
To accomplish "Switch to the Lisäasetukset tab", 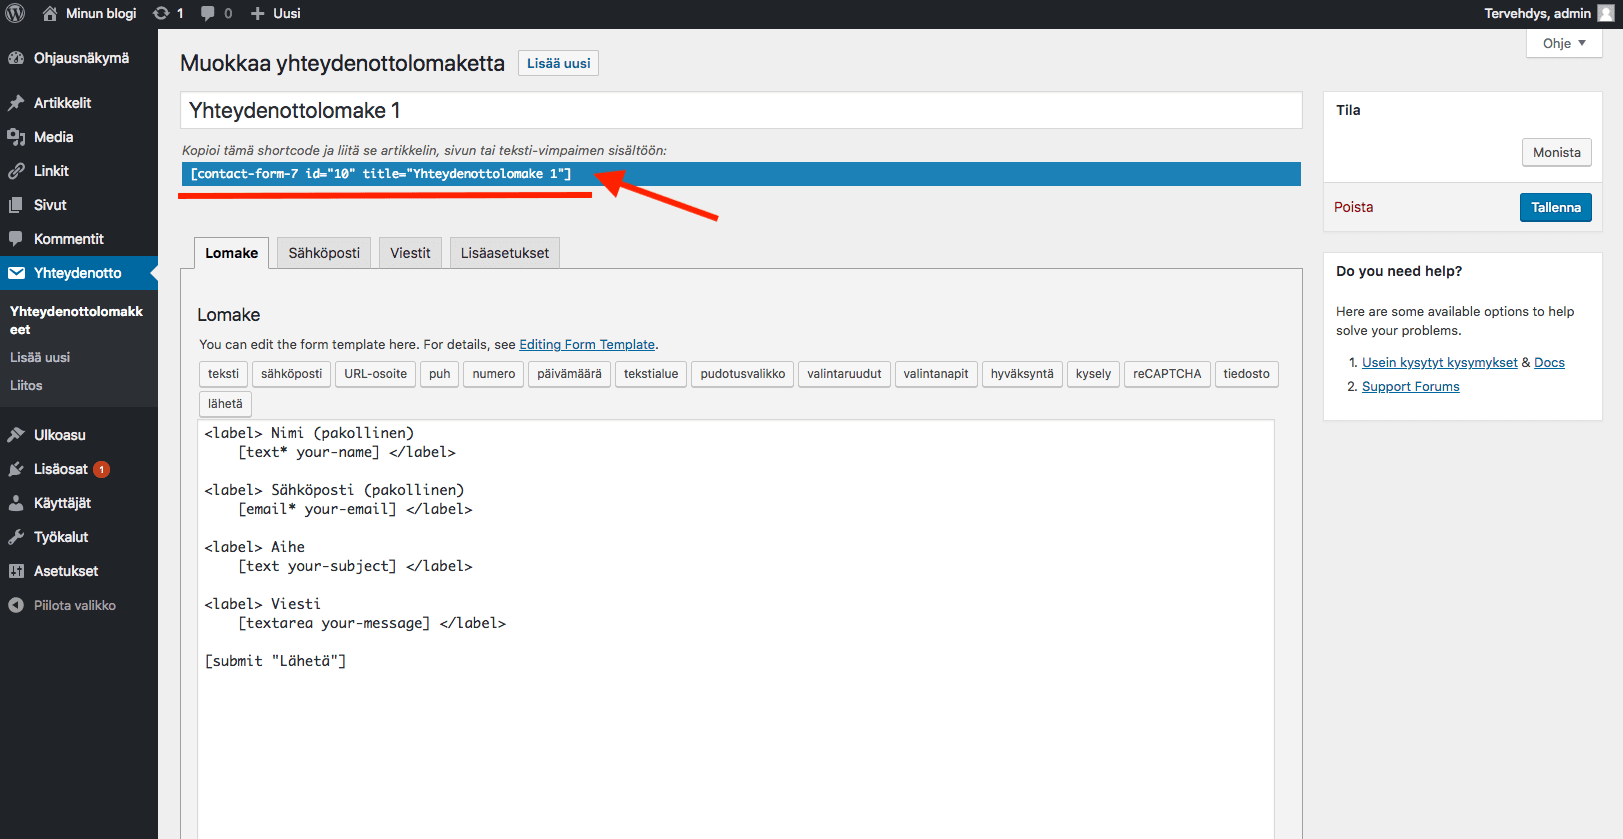I will click(504, 253).
